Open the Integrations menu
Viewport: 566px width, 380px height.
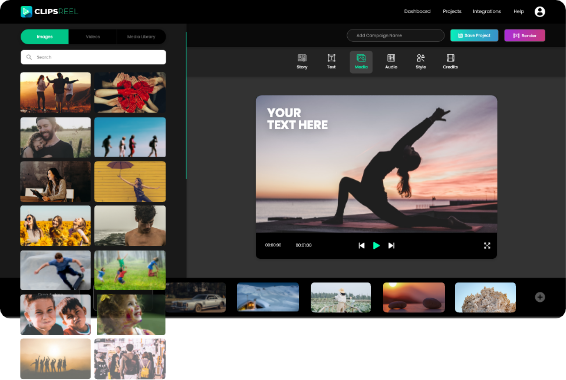487,12
